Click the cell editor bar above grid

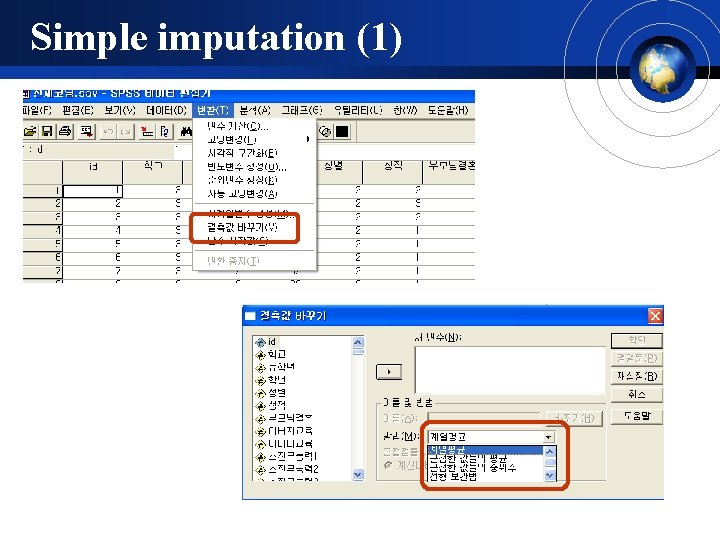(x=326, y=151)
